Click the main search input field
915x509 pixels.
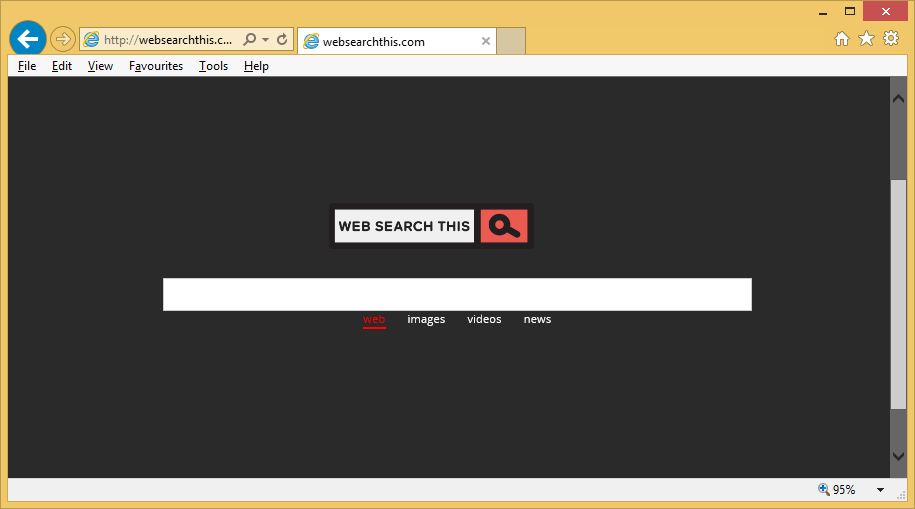coord(457,295)
